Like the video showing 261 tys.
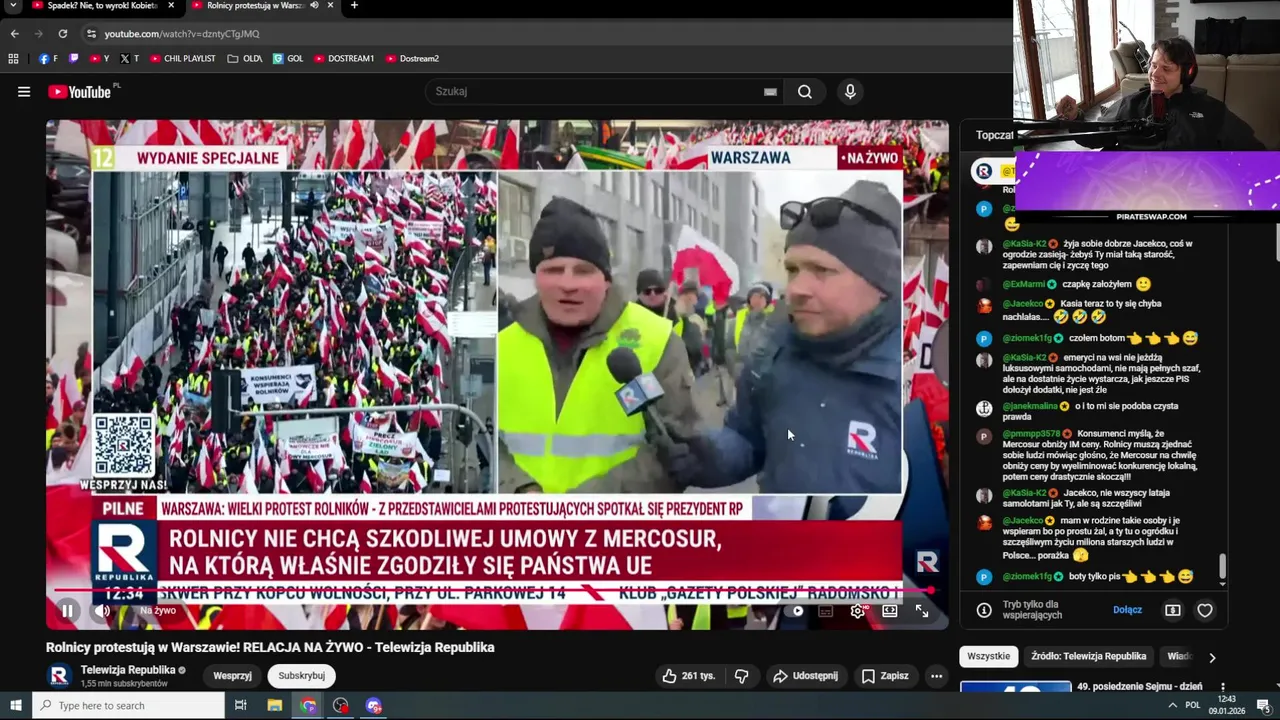The height and width of the screenshot is (720, 1280). [x=689, y=676]
